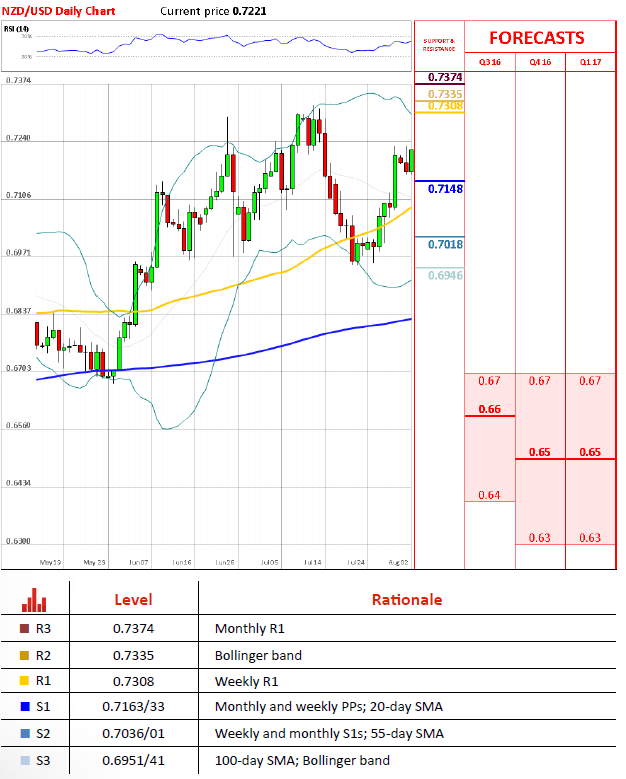Click the pale 0.6946 support label

(x=445, y=275)
